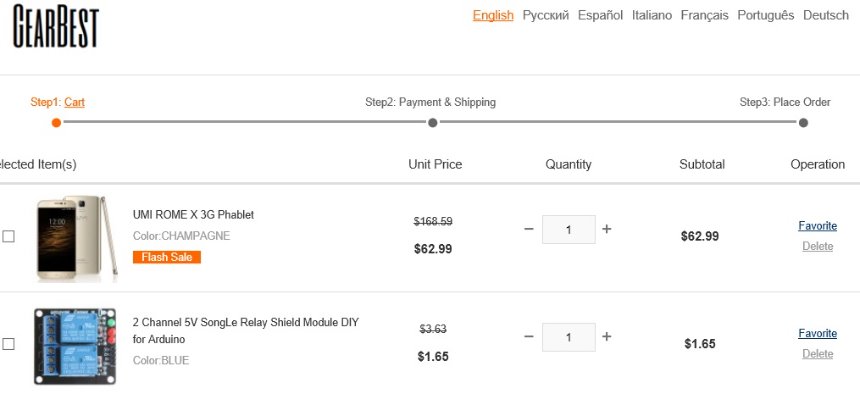Select the UMI ROME X phablet checkbox
Viewport: 860px width, 398px height.
pos(8,236)
